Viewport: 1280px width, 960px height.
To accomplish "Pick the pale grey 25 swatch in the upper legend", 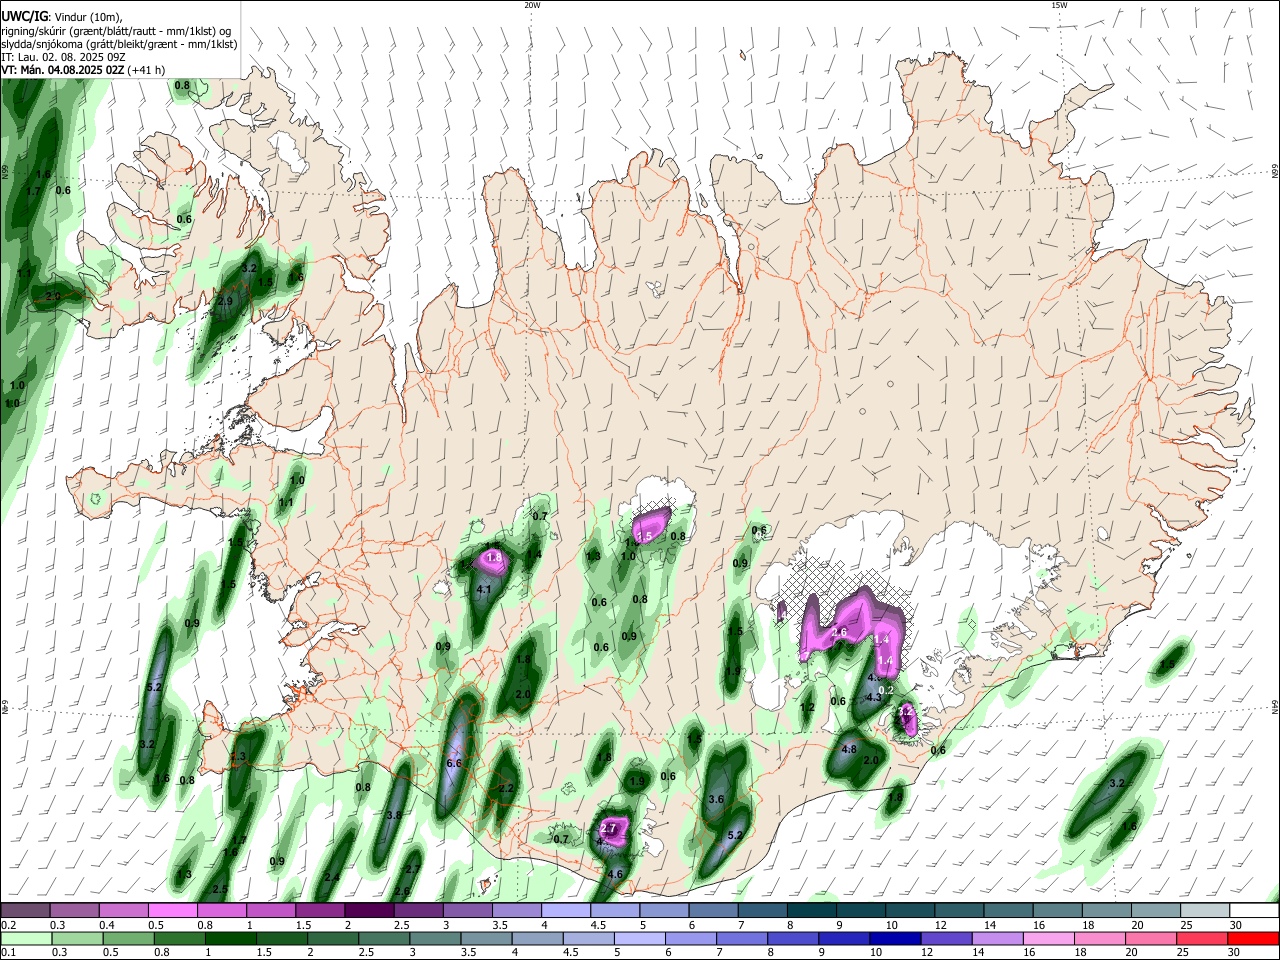I will (x=1205, y=910).
